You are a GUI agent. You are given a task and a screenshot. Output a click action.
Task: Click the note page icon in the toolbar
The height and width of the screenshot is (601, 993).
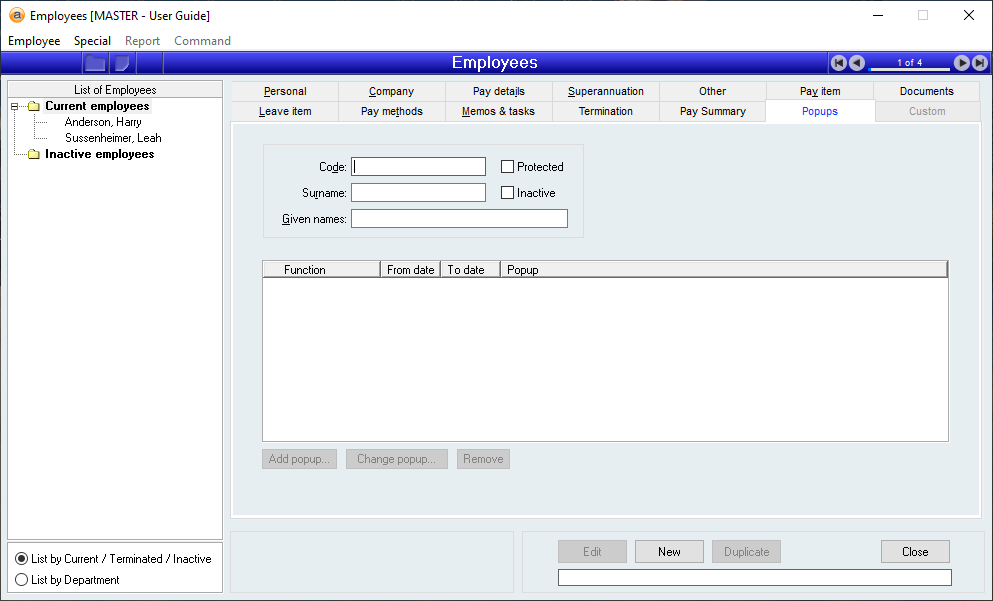pos(122,63)
